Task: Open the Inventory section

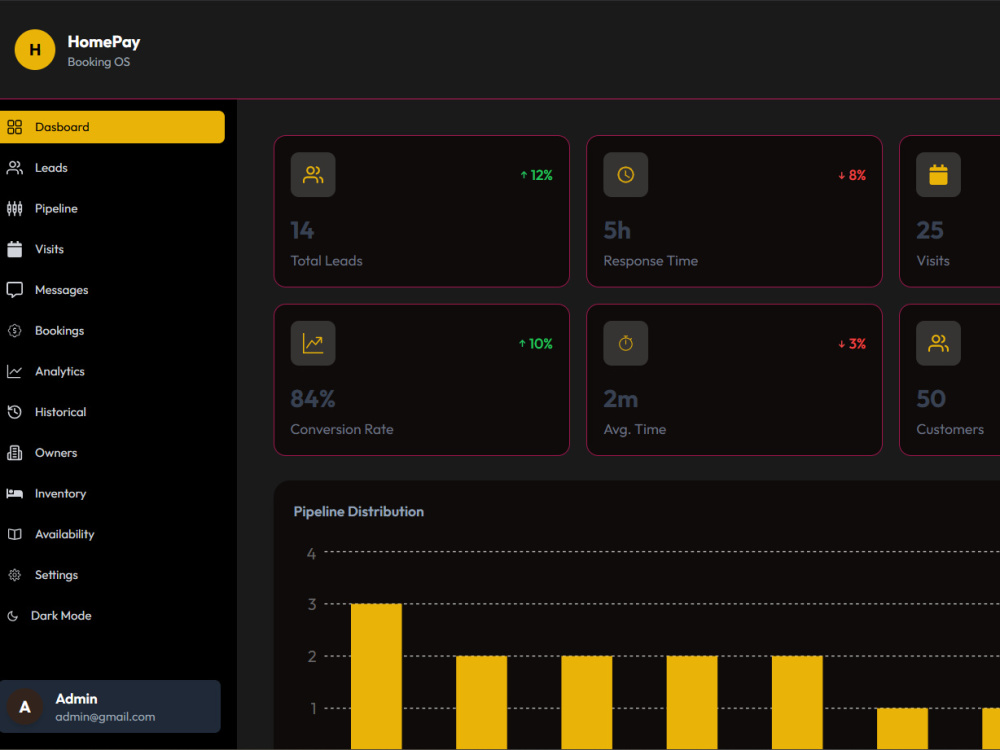Action: (x=112, y=494)
